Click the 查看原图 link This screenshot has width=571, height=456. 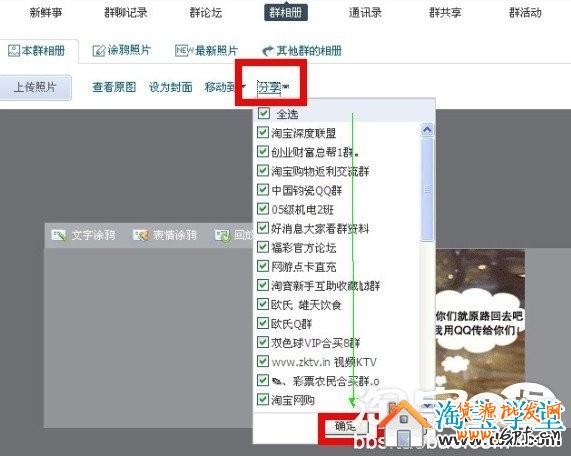pyautogui.click(x=114, y=87)
